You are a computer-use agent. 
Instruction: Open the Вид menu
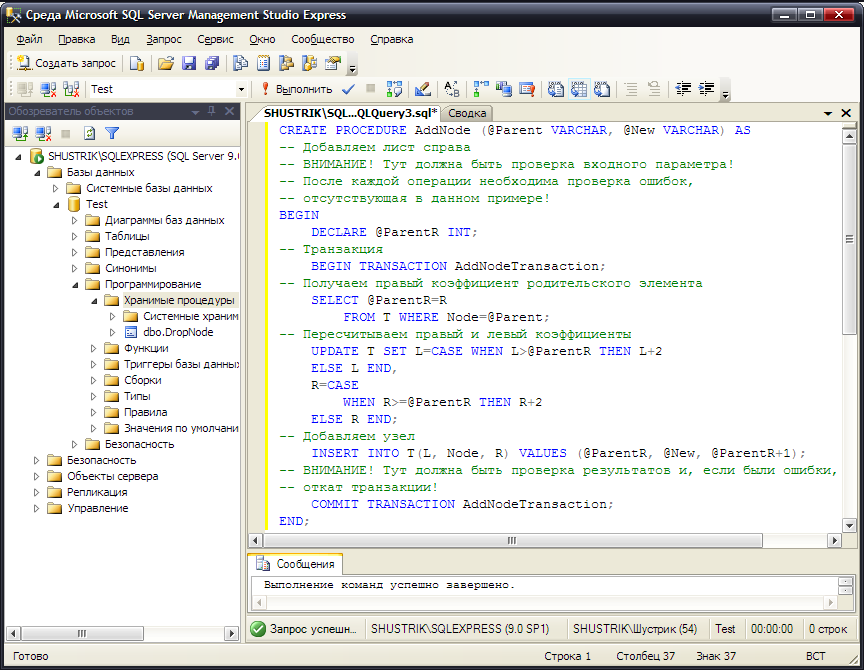coord(120,39)
